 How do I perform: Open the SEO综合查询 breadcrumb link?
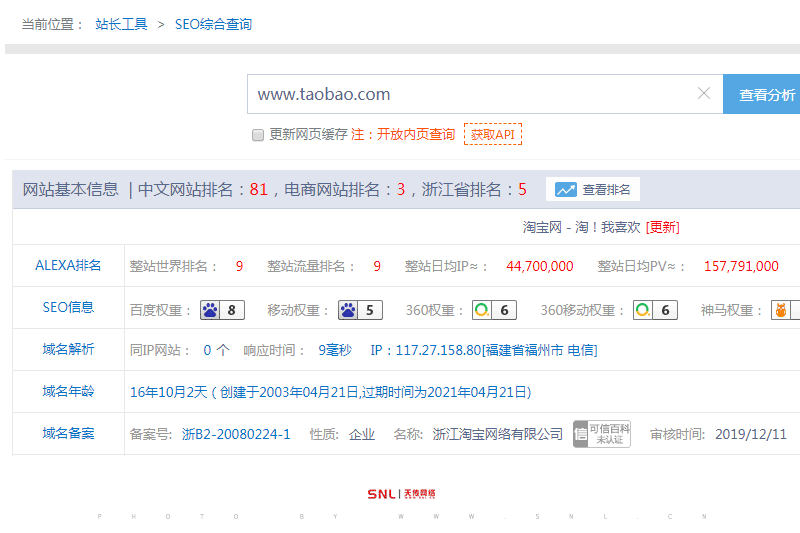click(213, 24)
